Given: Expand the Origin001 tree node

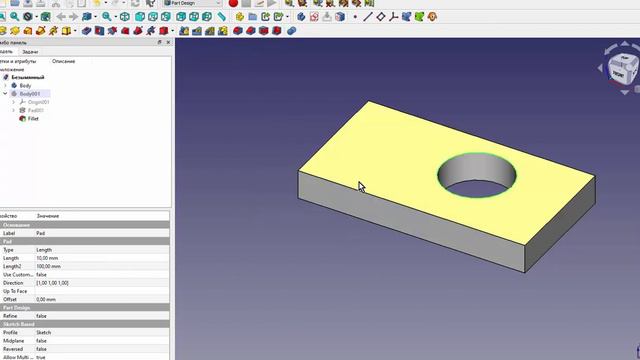Looking at the screenshot, I should click(13, 102).
